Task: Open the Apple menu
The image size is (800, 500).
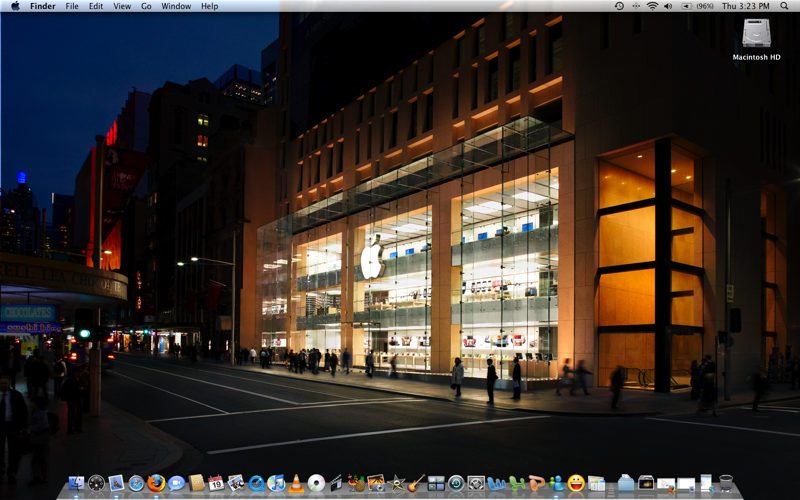Action: [15, 6]
